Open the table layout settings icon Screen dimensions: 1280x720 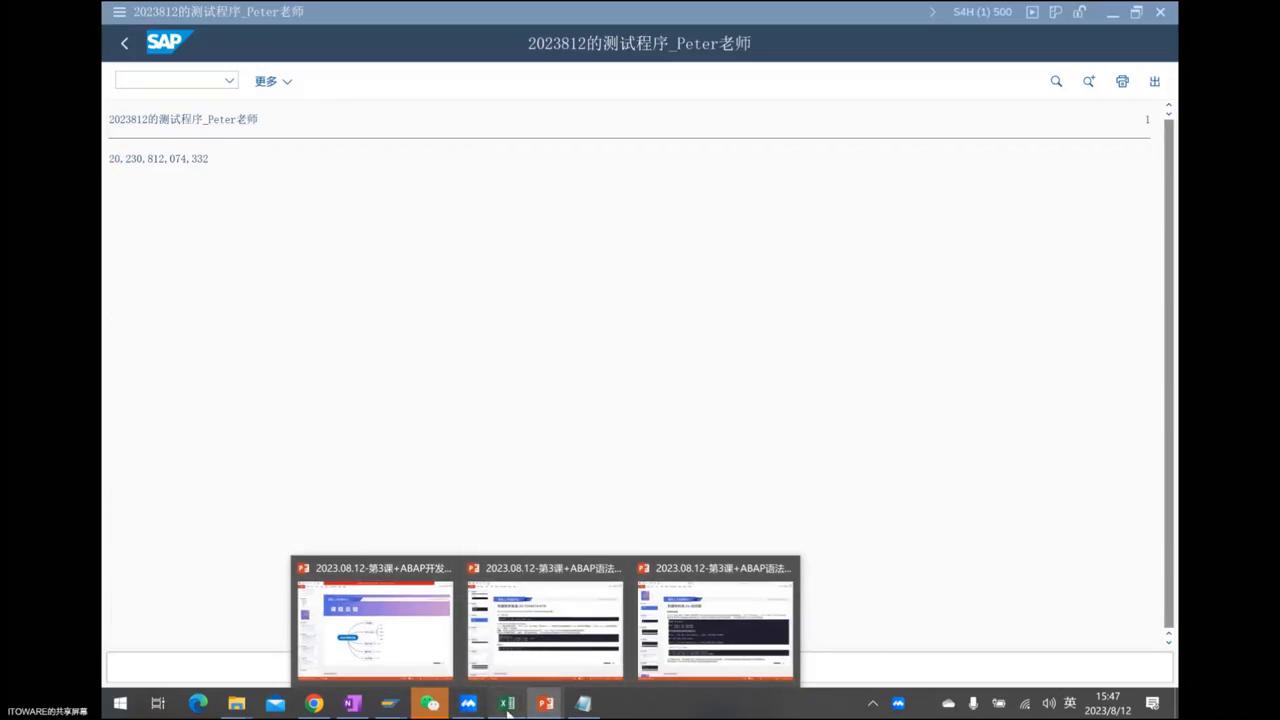tap(1154, 81)
